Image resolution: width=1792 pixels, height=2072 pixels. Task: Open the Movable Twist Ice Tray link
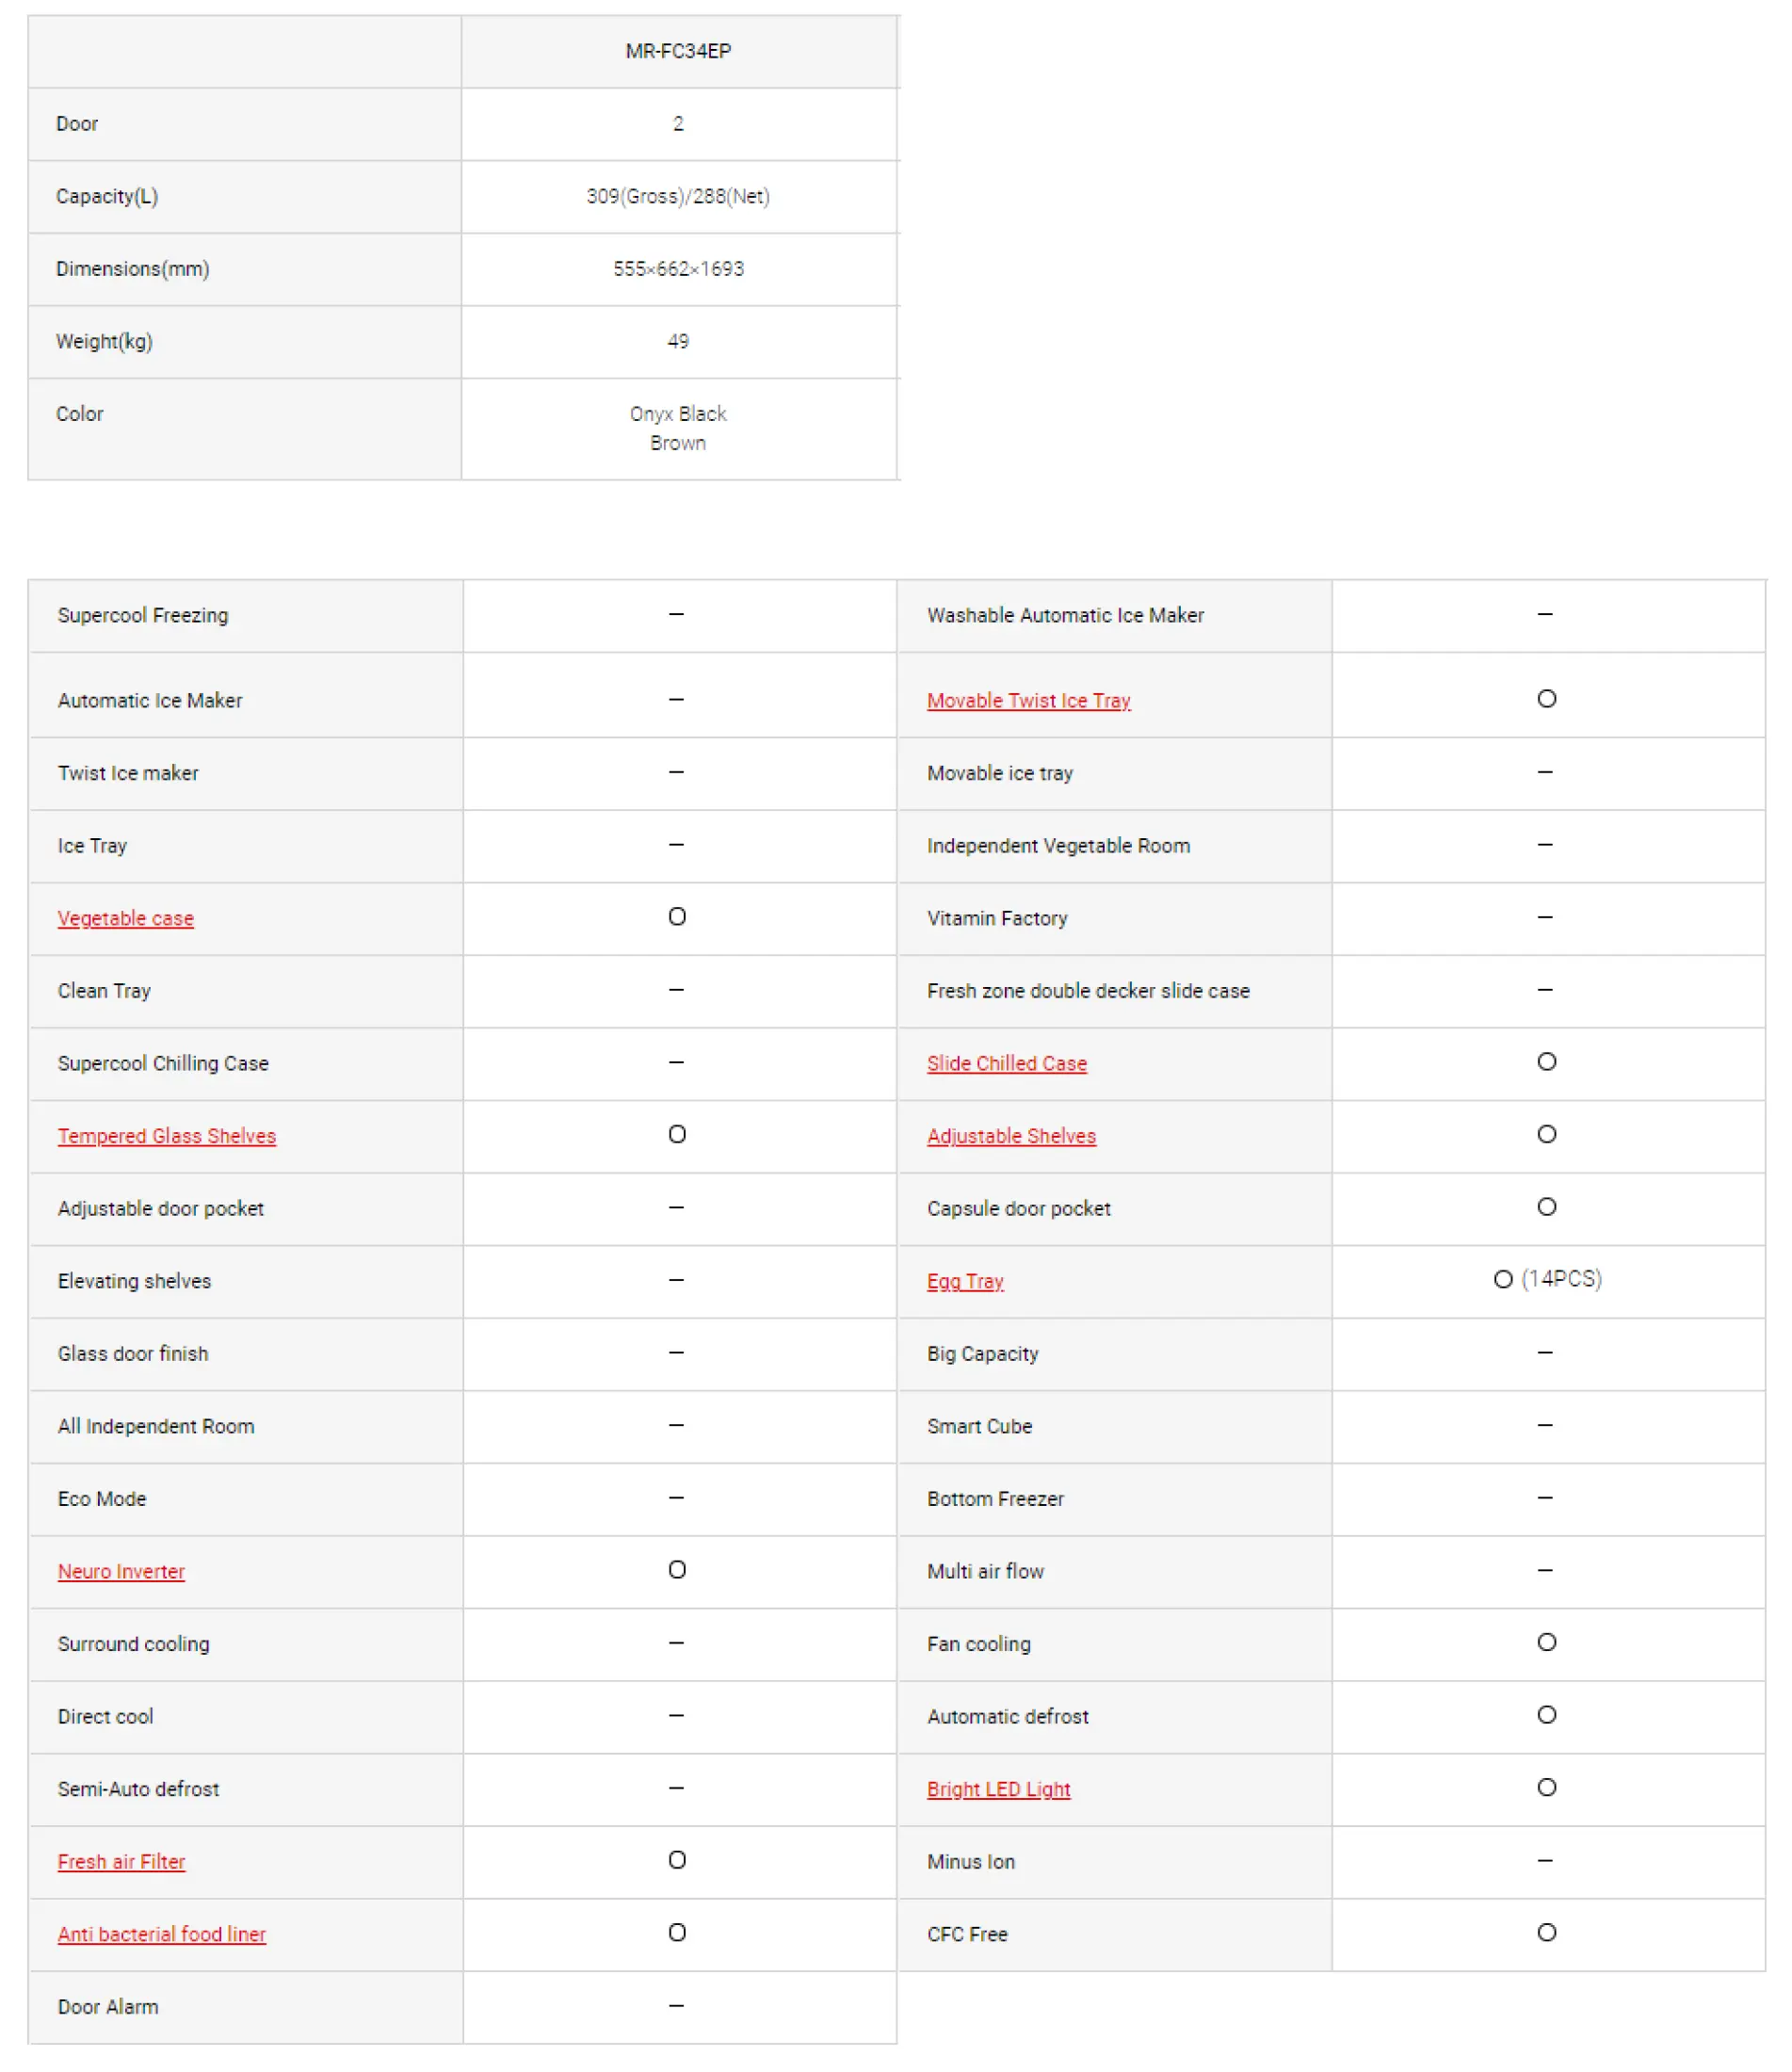(x=1028, y=700)
